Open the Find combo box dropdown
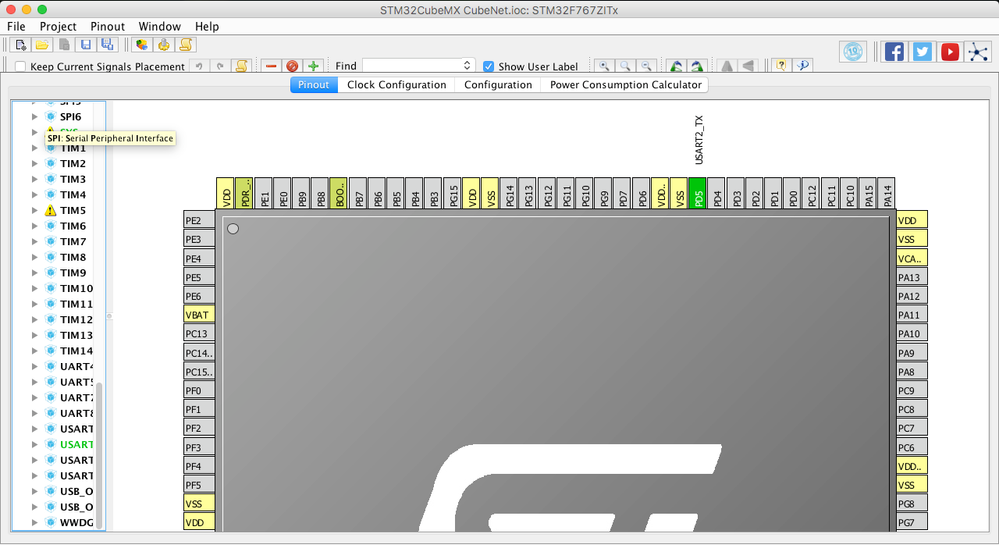 pyautogui.click(x=467, y=66)
